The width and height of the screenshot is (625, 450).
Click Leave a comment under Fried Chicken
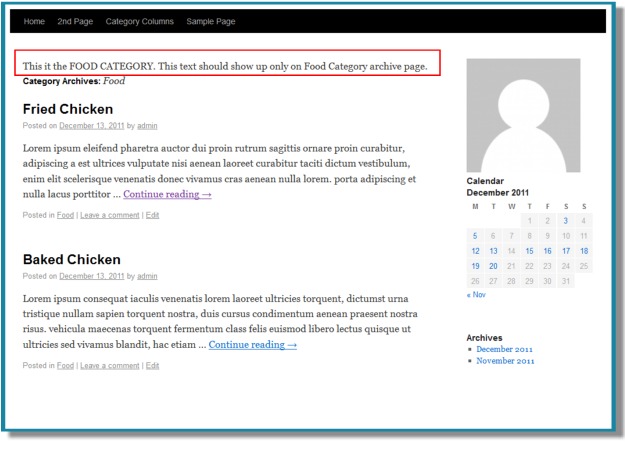pos(110,215)
